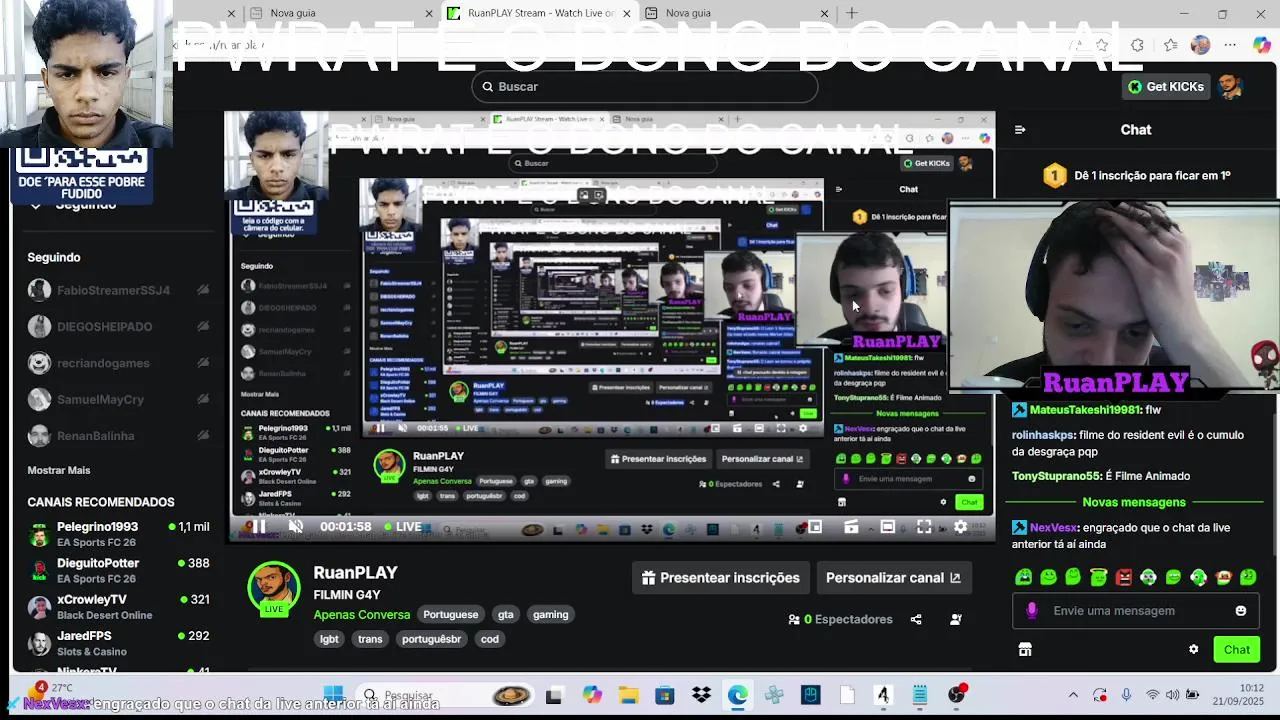The width and height of the screenshot is (1280, 720).
Task: Click Presentear inscrições button
Action: click(x=721, y=578)
